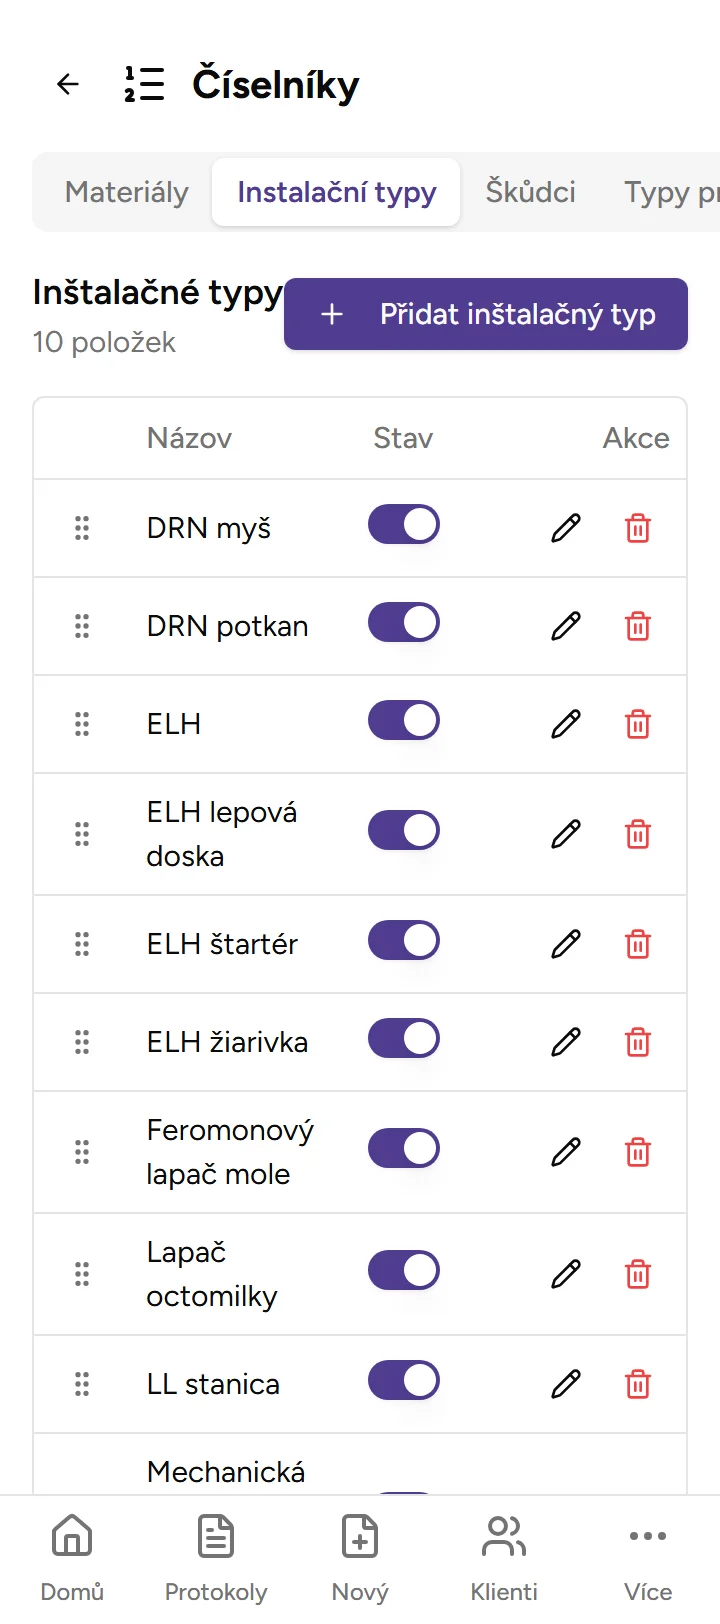Grab the drag handle next to LL stanica
The image size is (720, 1624).
(81, 1384)
